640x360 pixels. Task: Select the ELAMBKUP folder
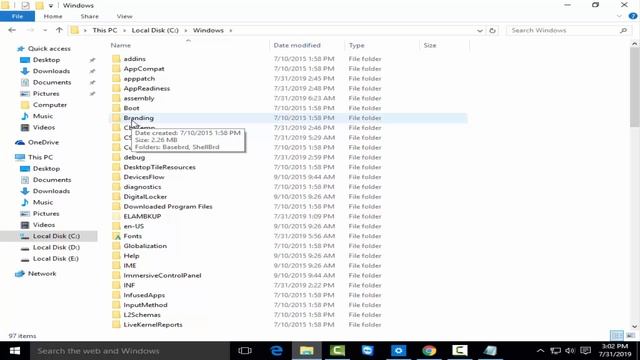click(x=142, y=216)
